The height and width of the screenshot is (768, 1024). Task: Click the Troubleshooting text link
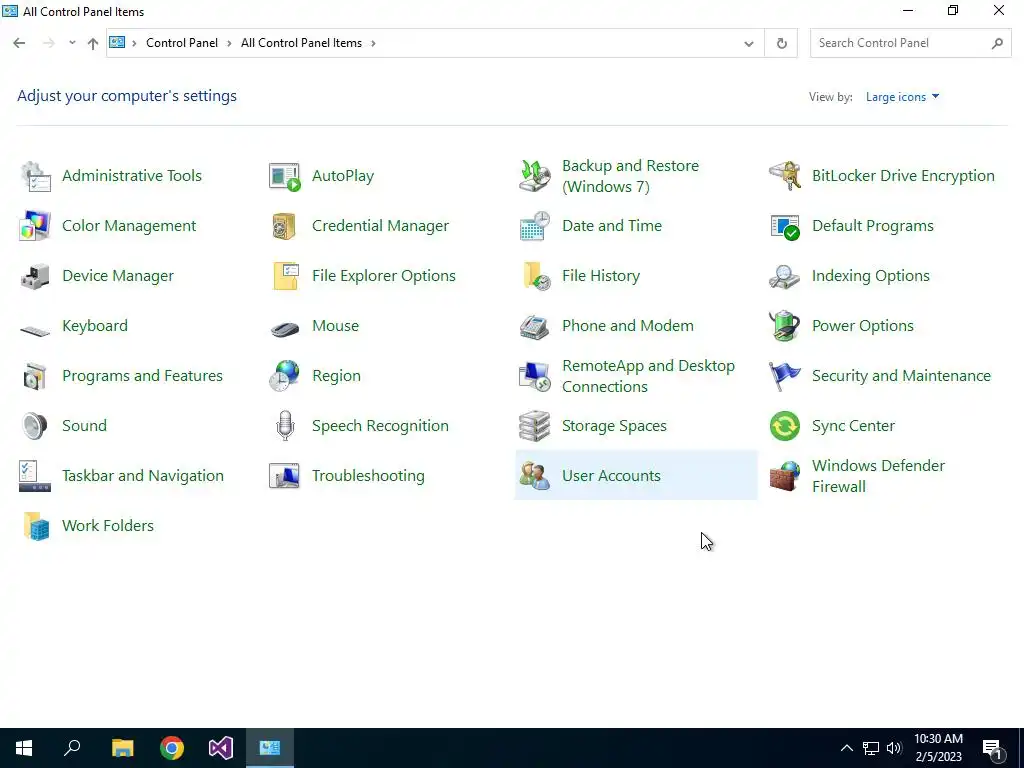click(368, 476)
